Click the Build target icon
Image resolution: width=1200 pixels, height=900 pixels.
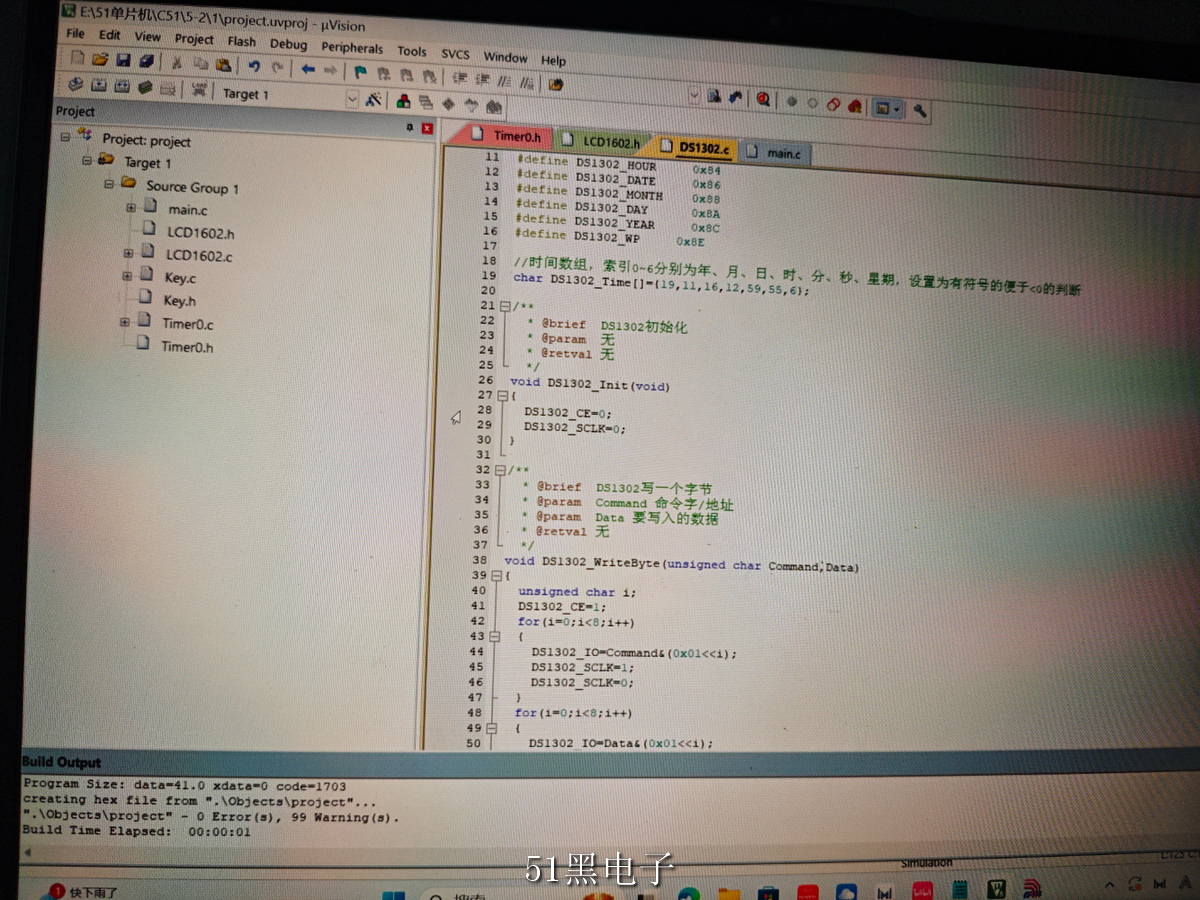coord(99,86)
